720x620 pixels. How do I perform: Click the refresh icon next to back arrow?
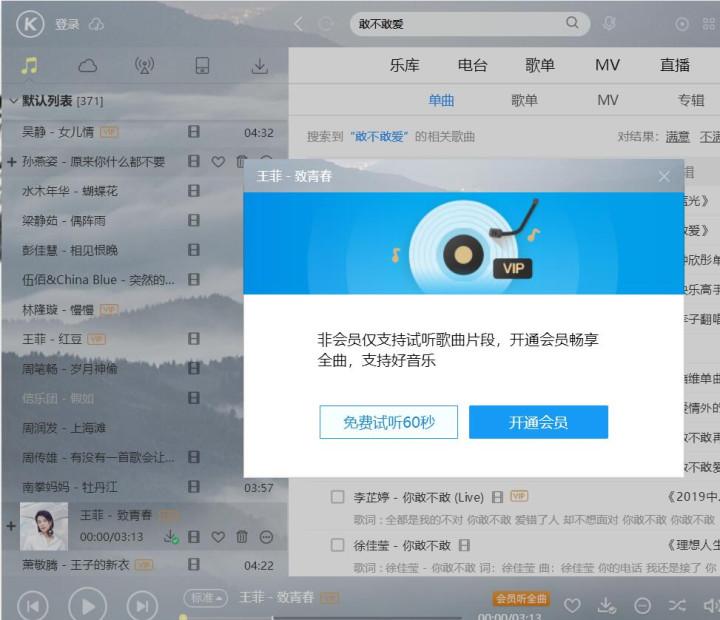325,24
